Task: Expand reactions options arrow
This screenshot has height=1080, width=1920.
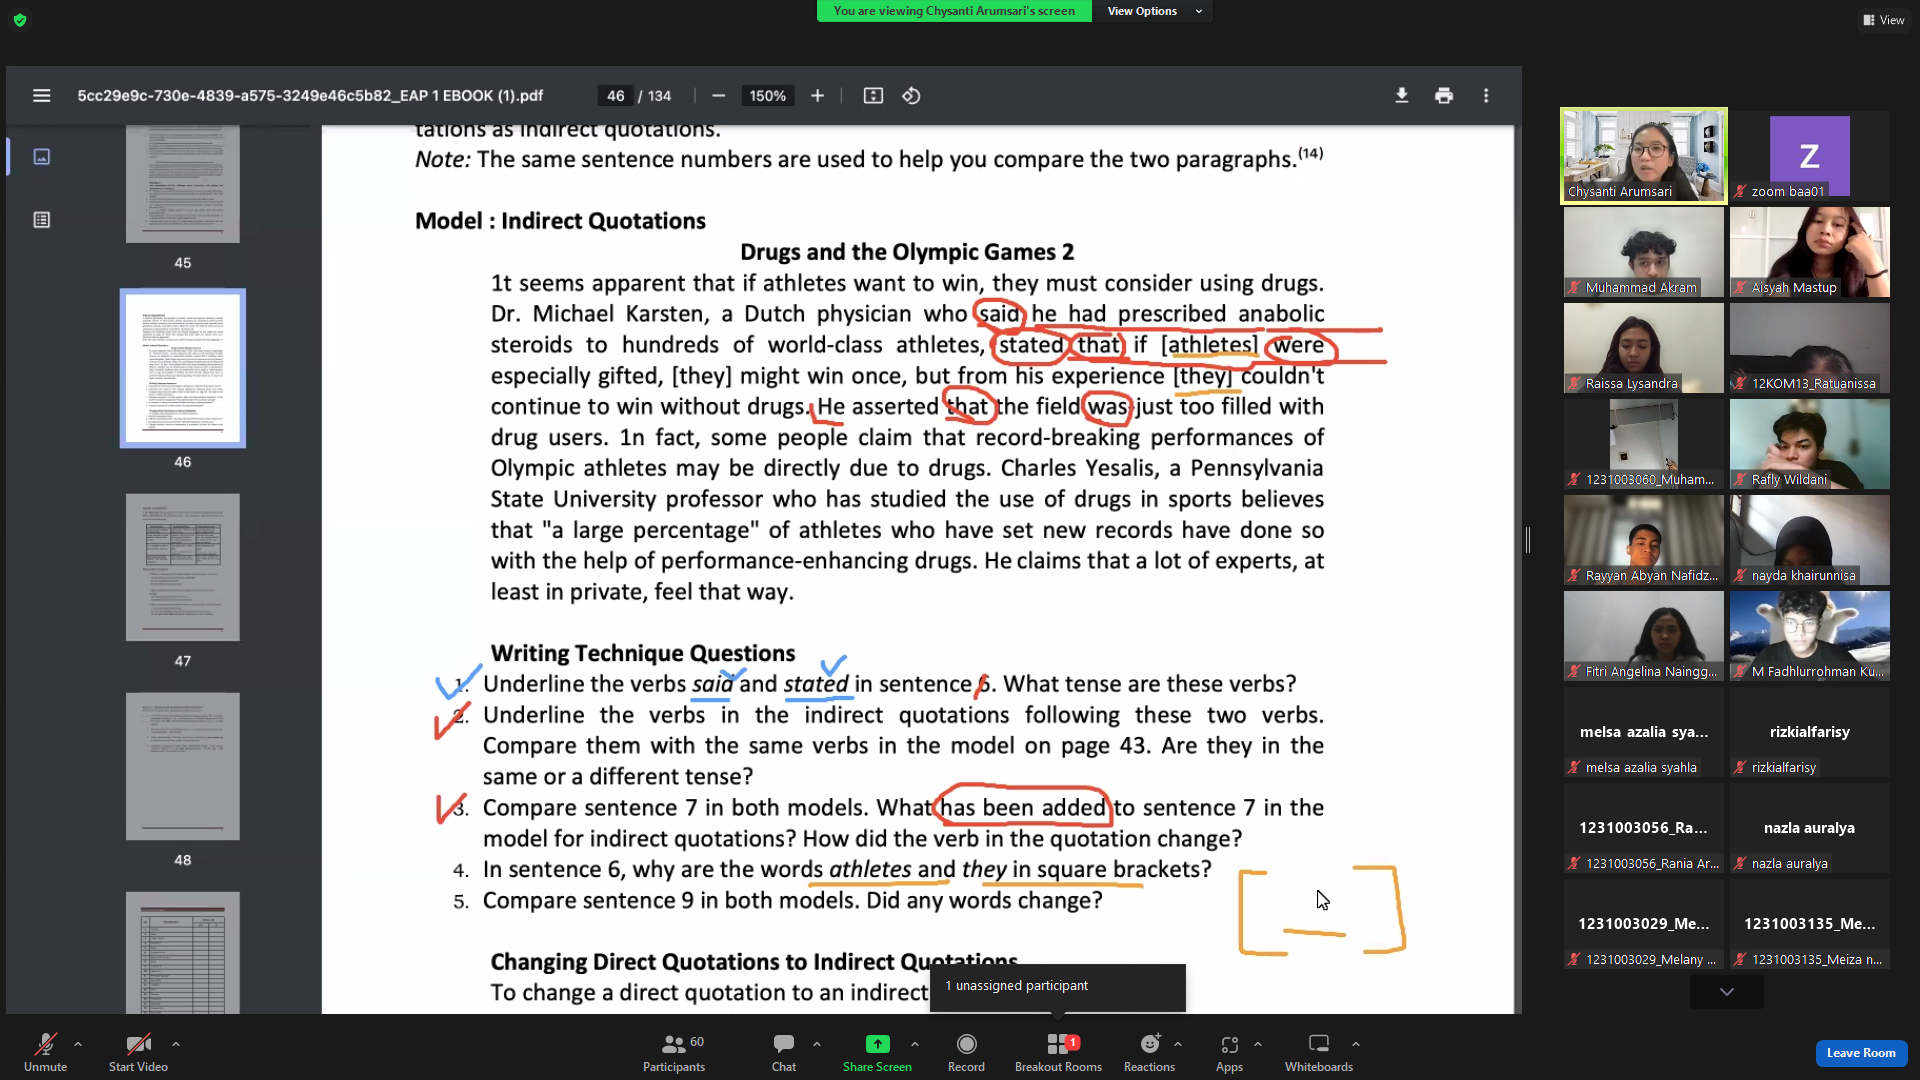Action: (x=1178, y=1044)
